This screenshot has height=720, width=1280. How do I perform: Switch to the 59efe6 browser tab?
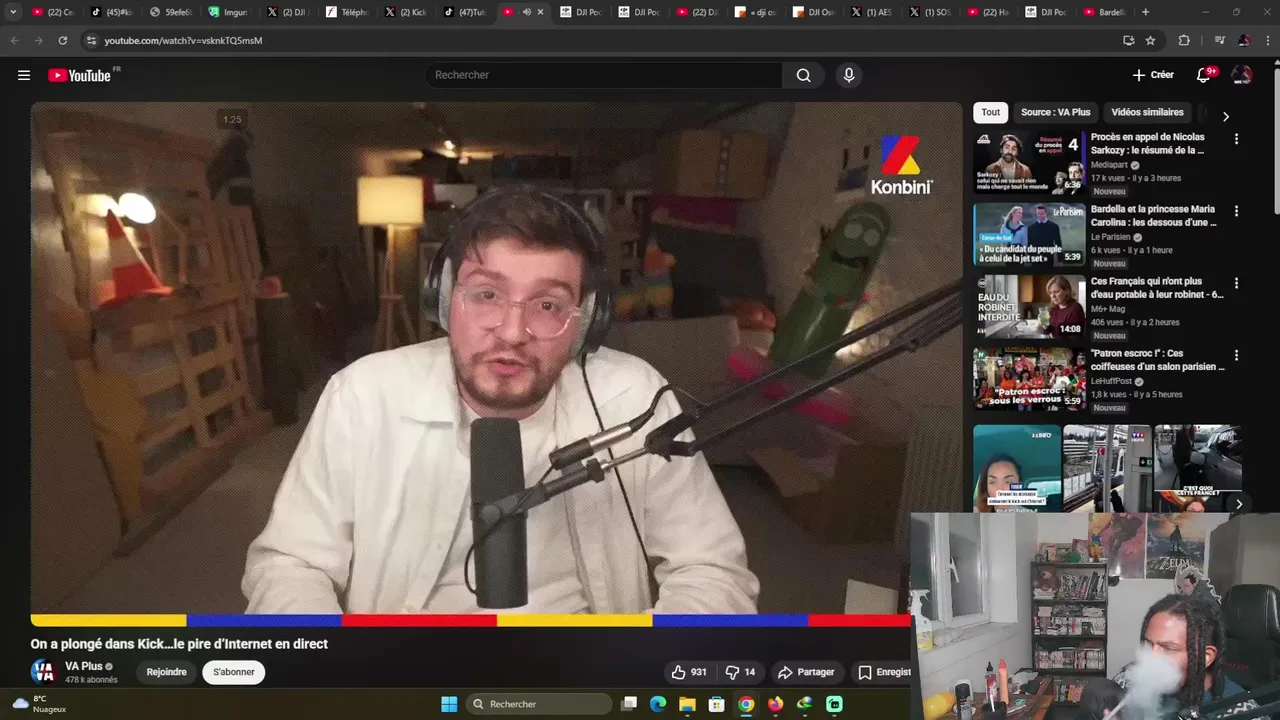170,12
